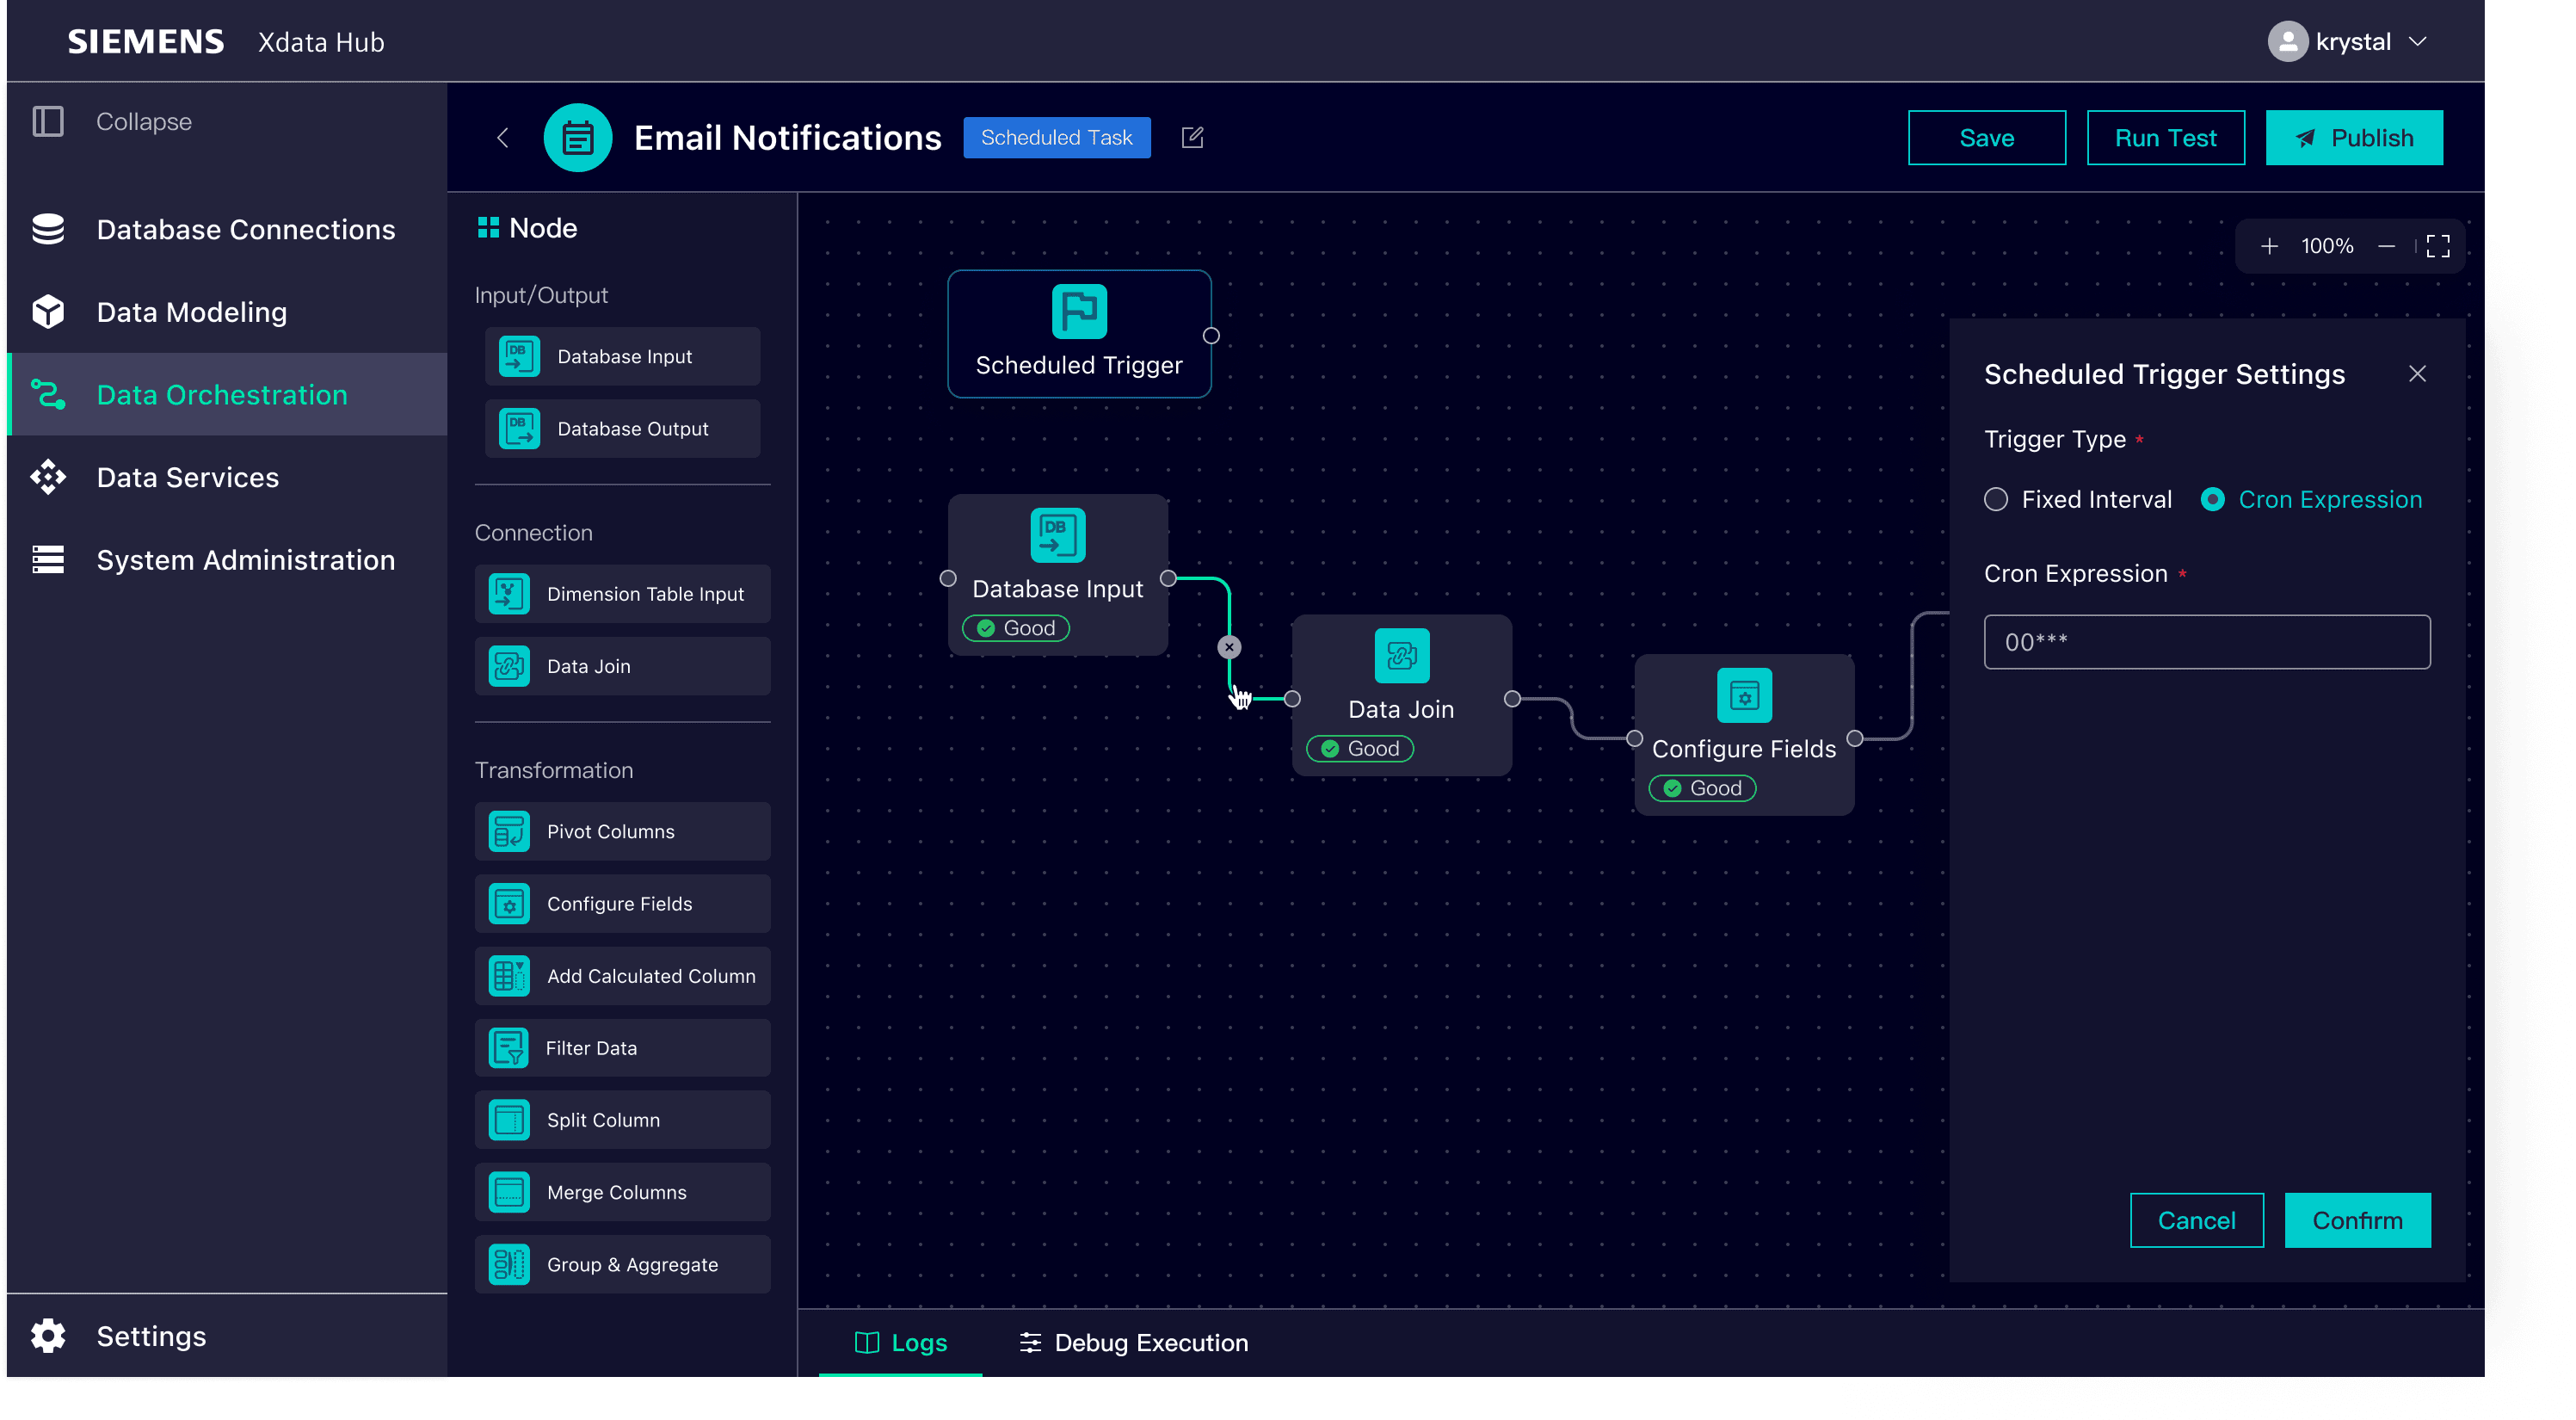Select the Fixed Interval radio button
Viewport: 2576px width, 1420px height.
click(x=1995, y=499)
